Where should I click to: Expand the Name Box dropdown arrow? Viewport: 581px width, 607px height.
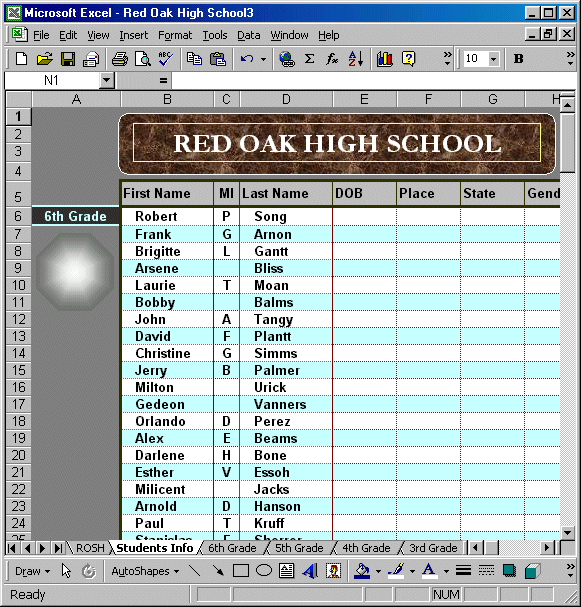tap(106, 81)
